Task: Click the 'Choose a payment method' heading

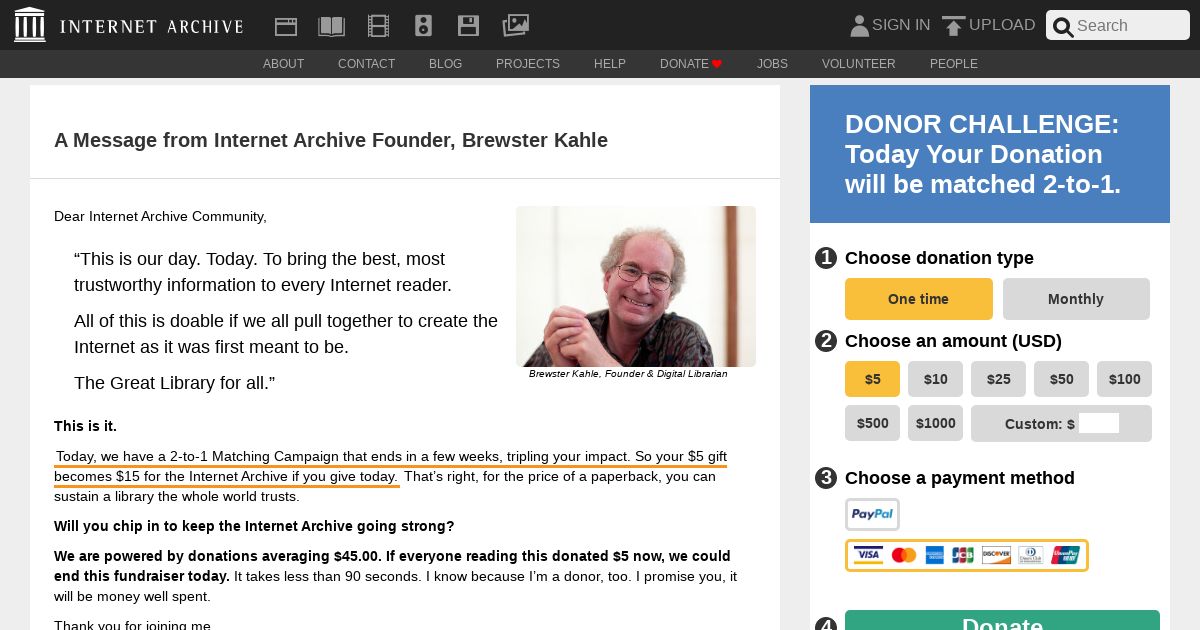Action: tap(960, 478)
